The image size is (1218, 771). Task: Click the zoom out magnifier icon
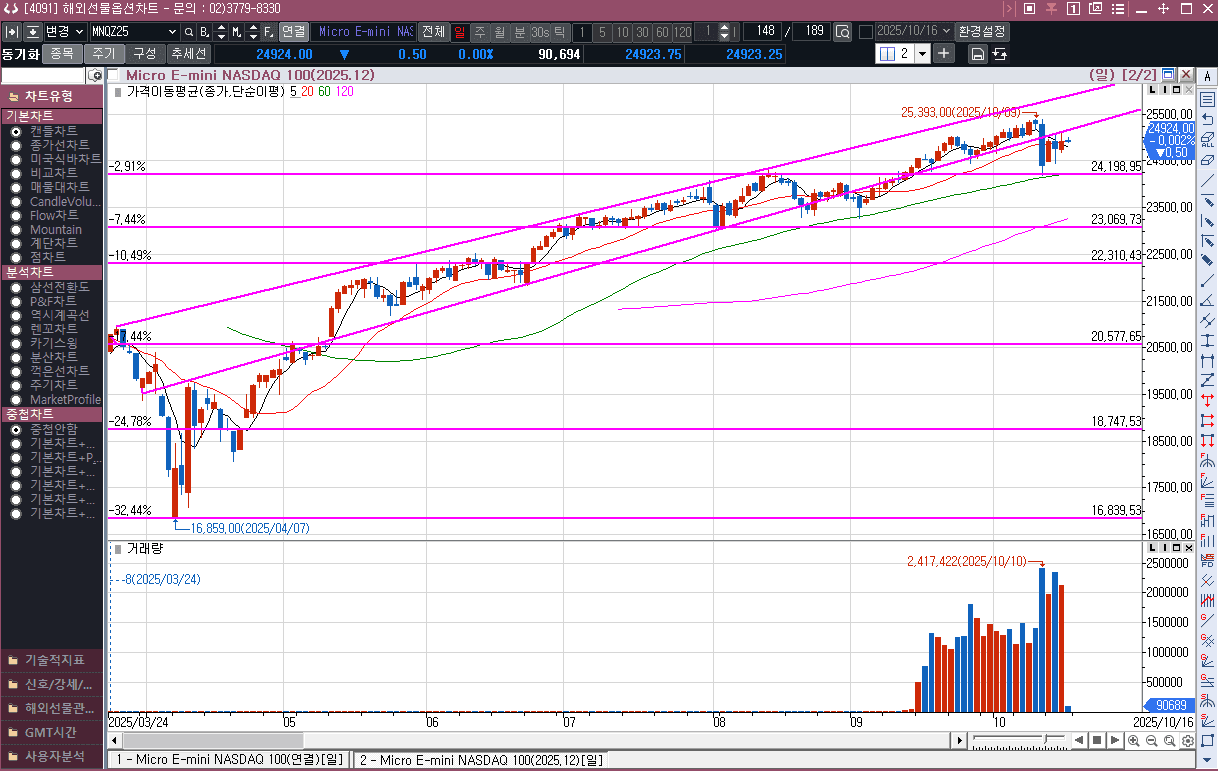tap(1151, 740)
